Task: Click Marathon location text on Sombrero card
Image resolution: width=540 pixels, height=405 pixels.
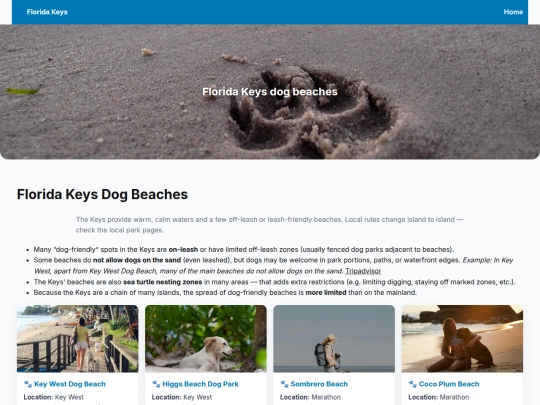Action: (x=326, y=397)
